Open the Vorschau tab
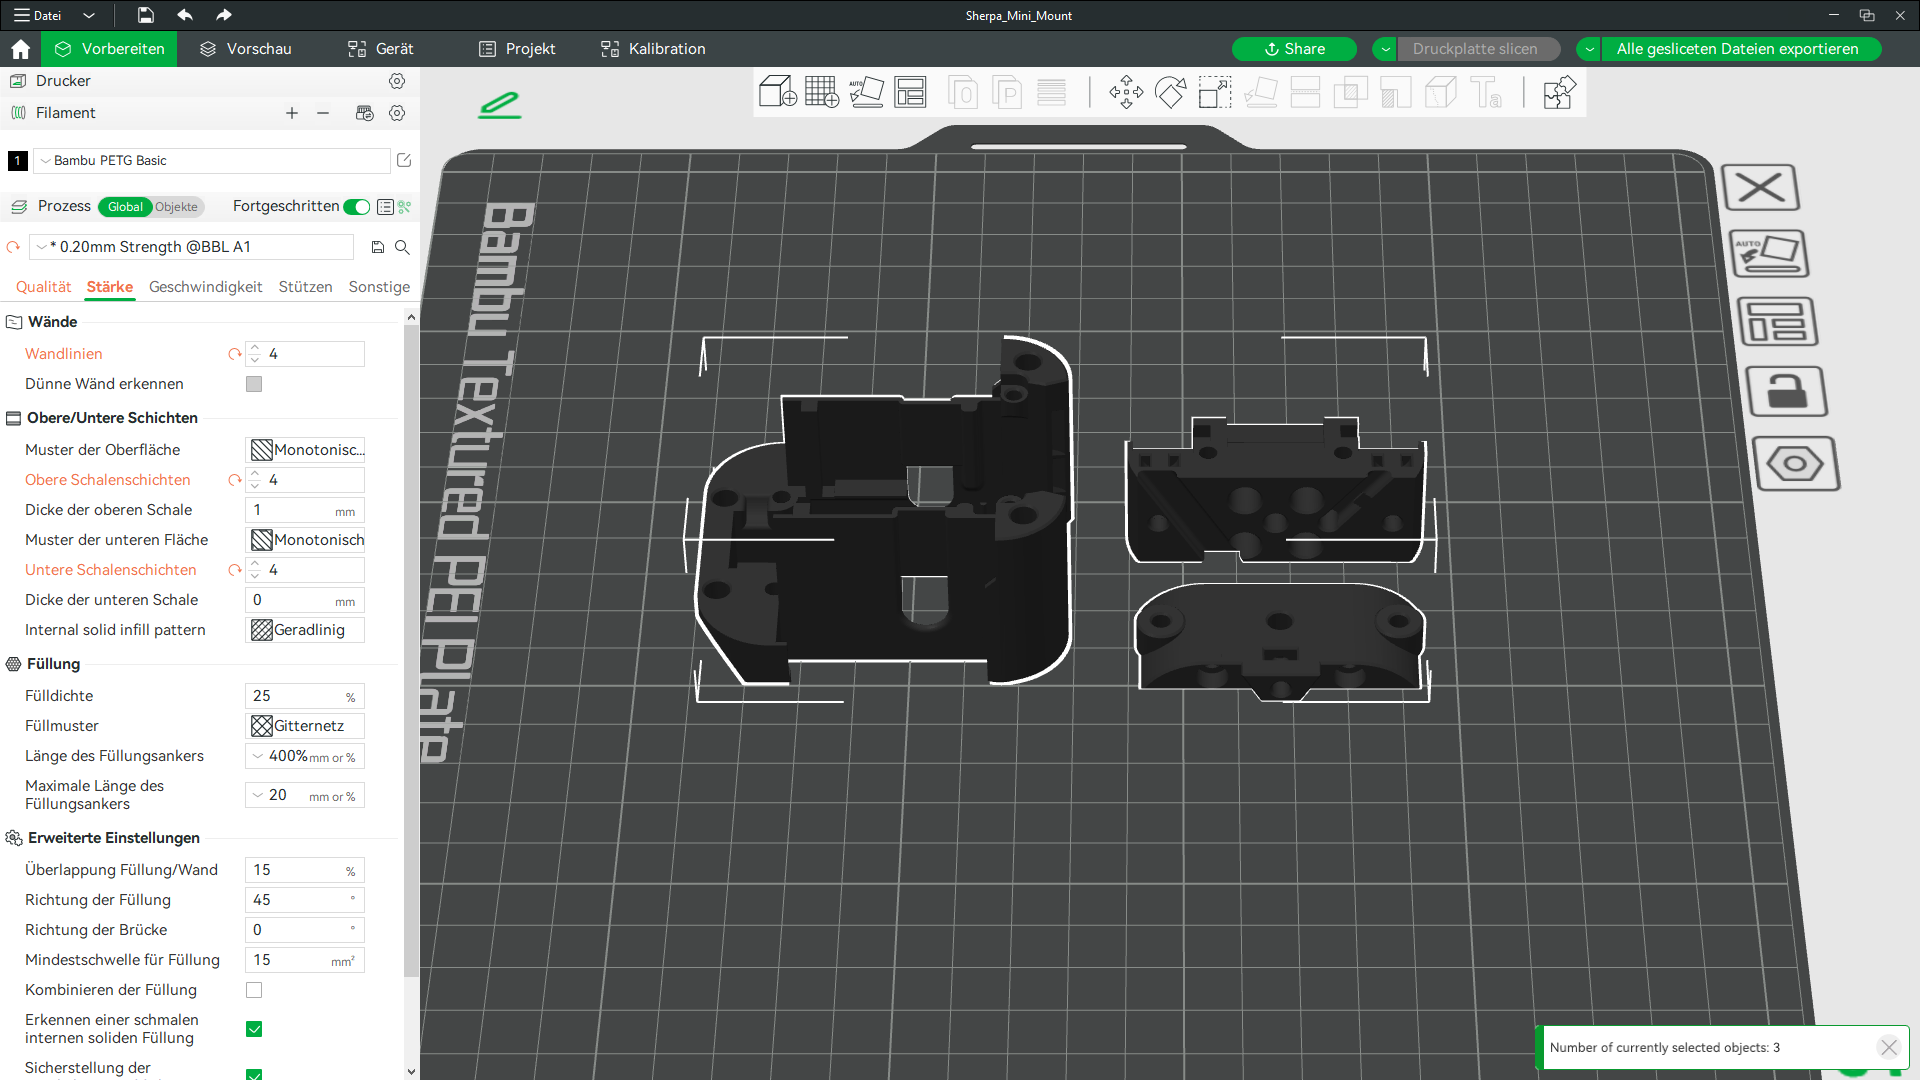The height and width of the screenshot is (1080, 1920). click(x=246, y=49)
